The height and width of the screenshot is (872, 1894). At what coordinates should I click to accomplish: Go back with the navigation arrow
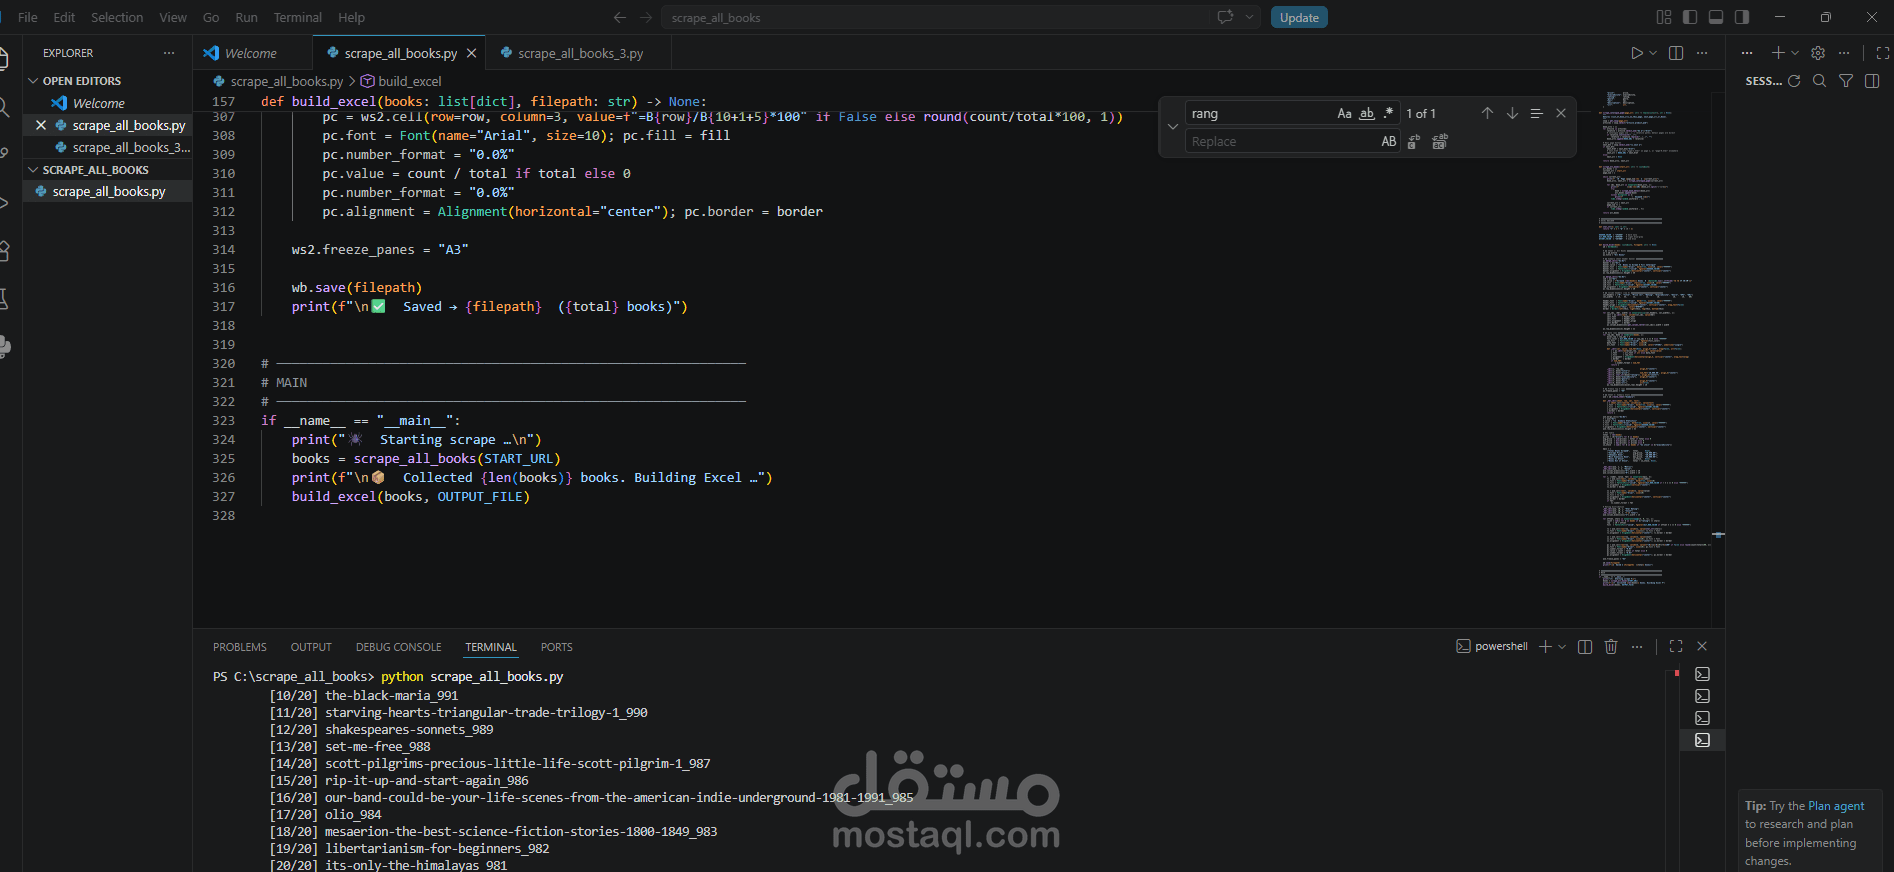coord(620,17)
